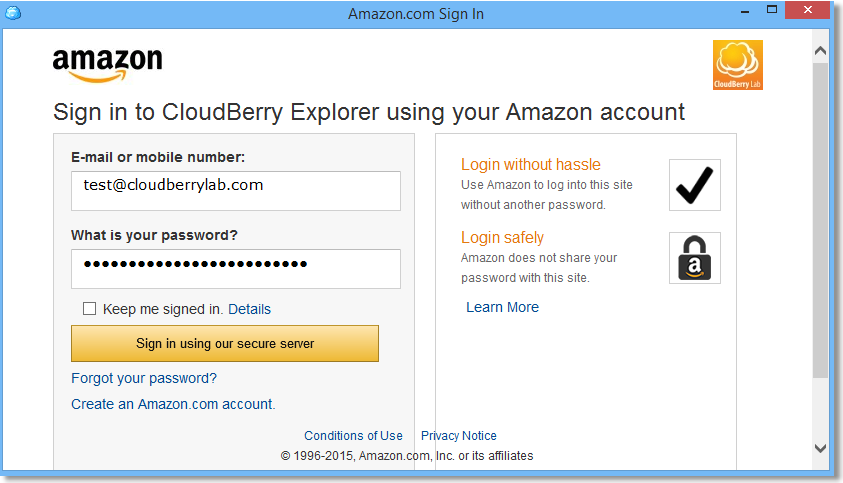Open the Learn More link

[502, 307]
